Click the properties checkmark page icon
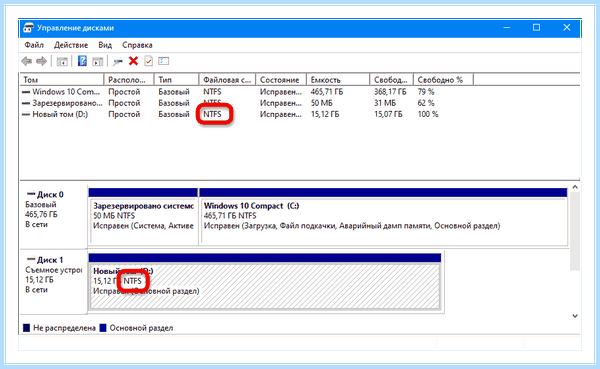Screen dimensions: 600x369 pos(148,61)
